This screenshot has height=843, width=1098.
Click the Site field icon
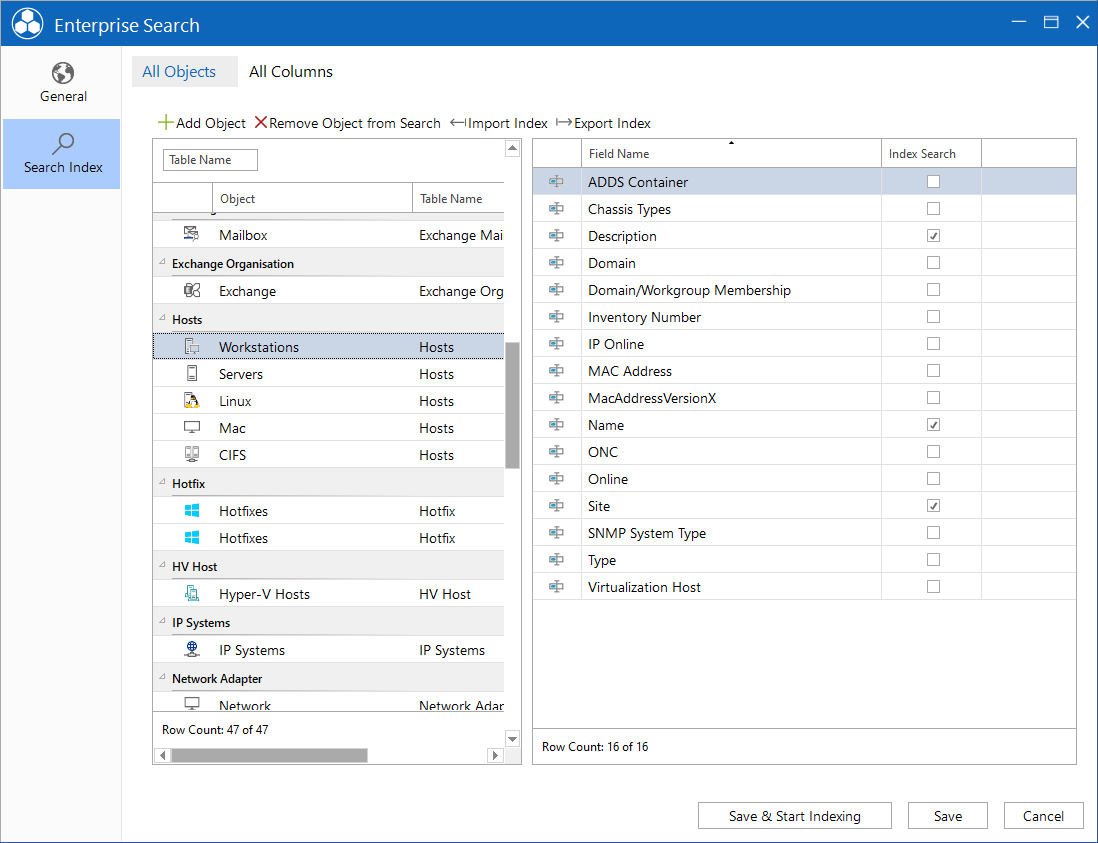[x=556, y=506]
